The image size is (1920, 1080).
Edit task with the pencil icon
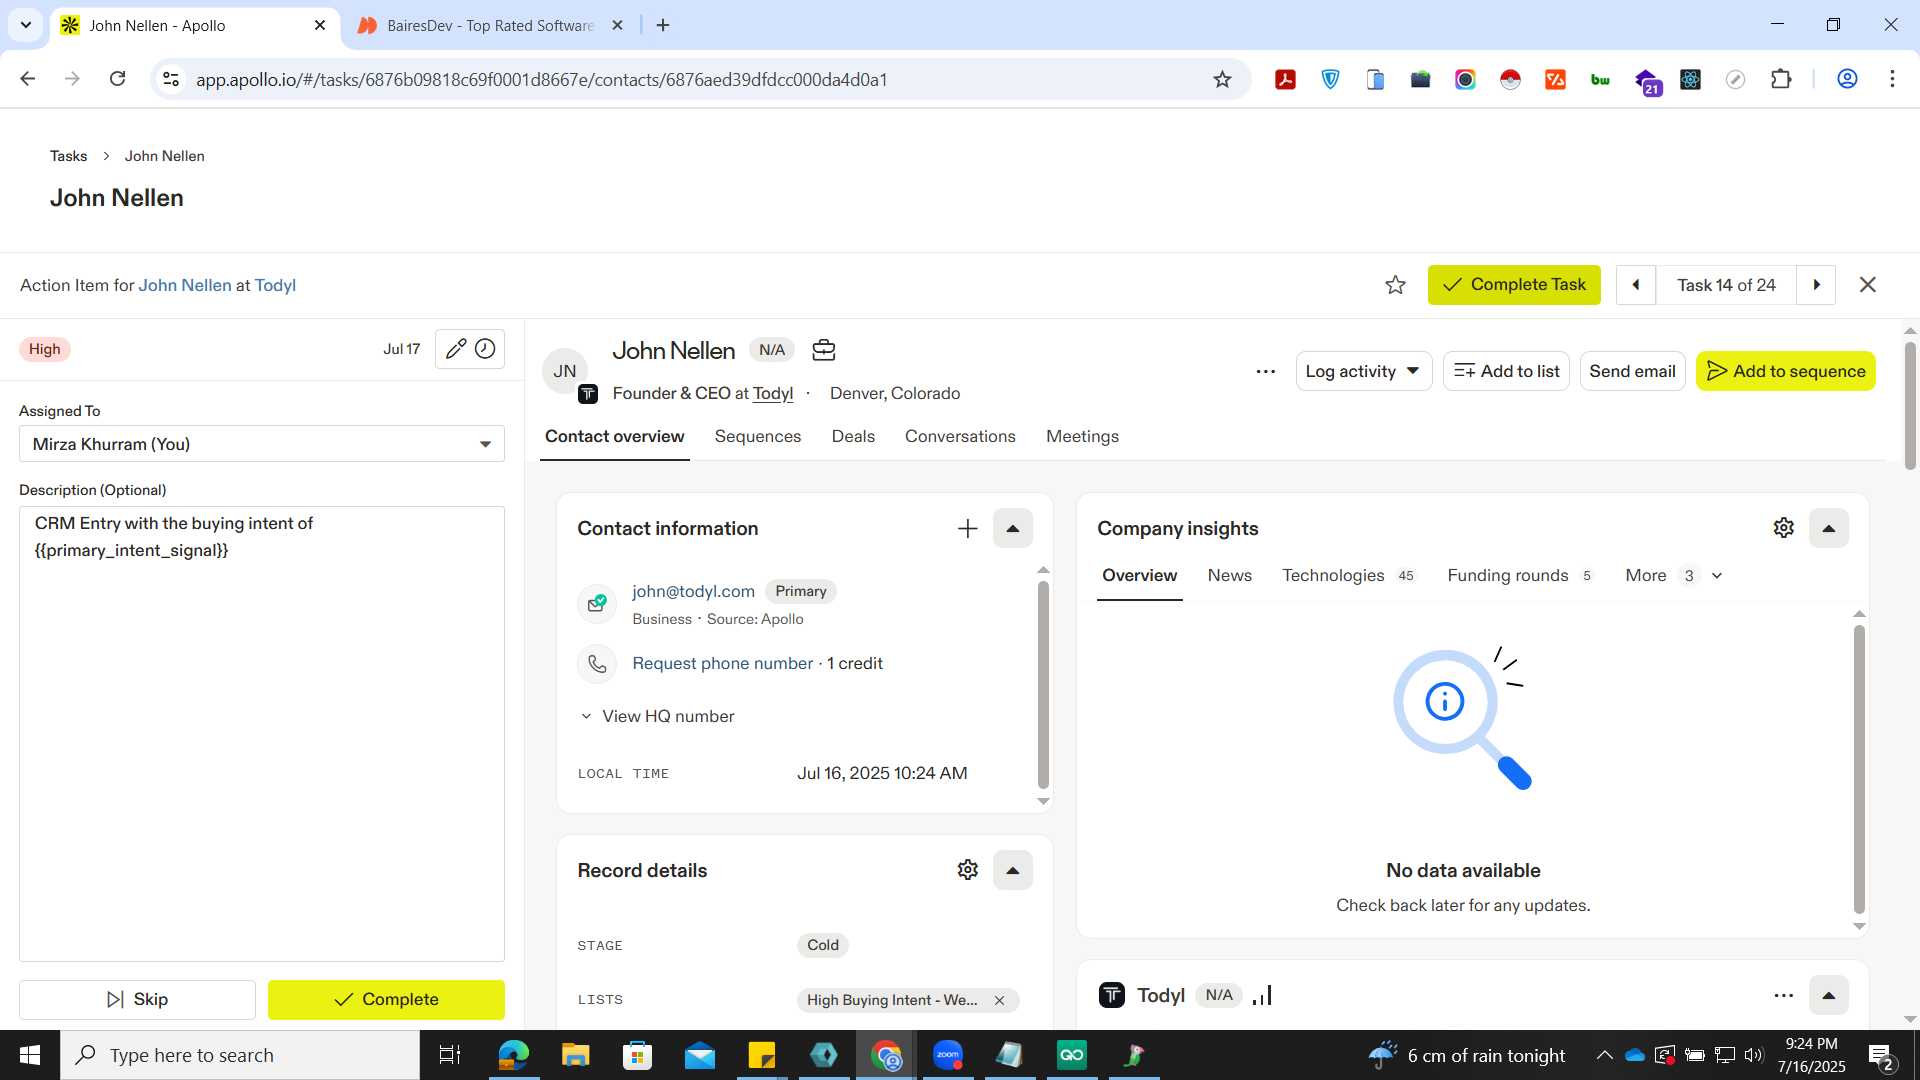tap(455, 349)
